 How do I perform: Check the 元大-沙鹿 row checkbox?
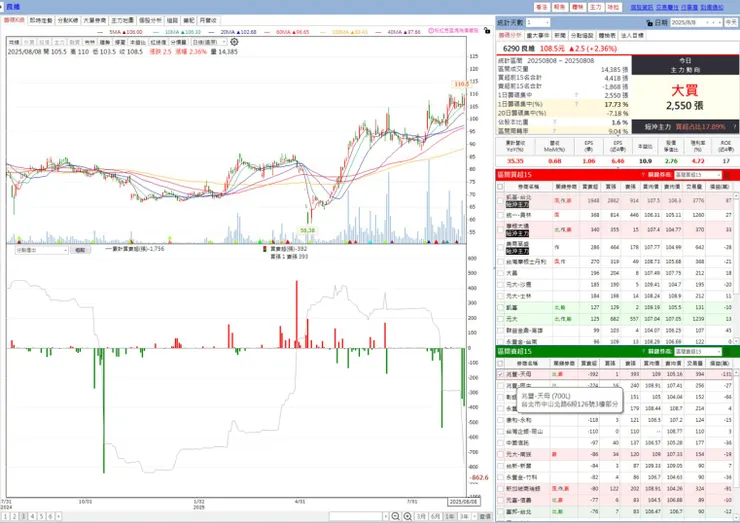[500, 285]
